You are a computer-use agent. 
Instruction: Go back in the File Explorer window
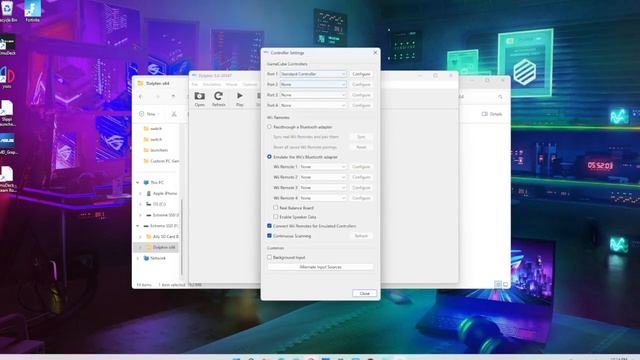(x=141, y=97)
